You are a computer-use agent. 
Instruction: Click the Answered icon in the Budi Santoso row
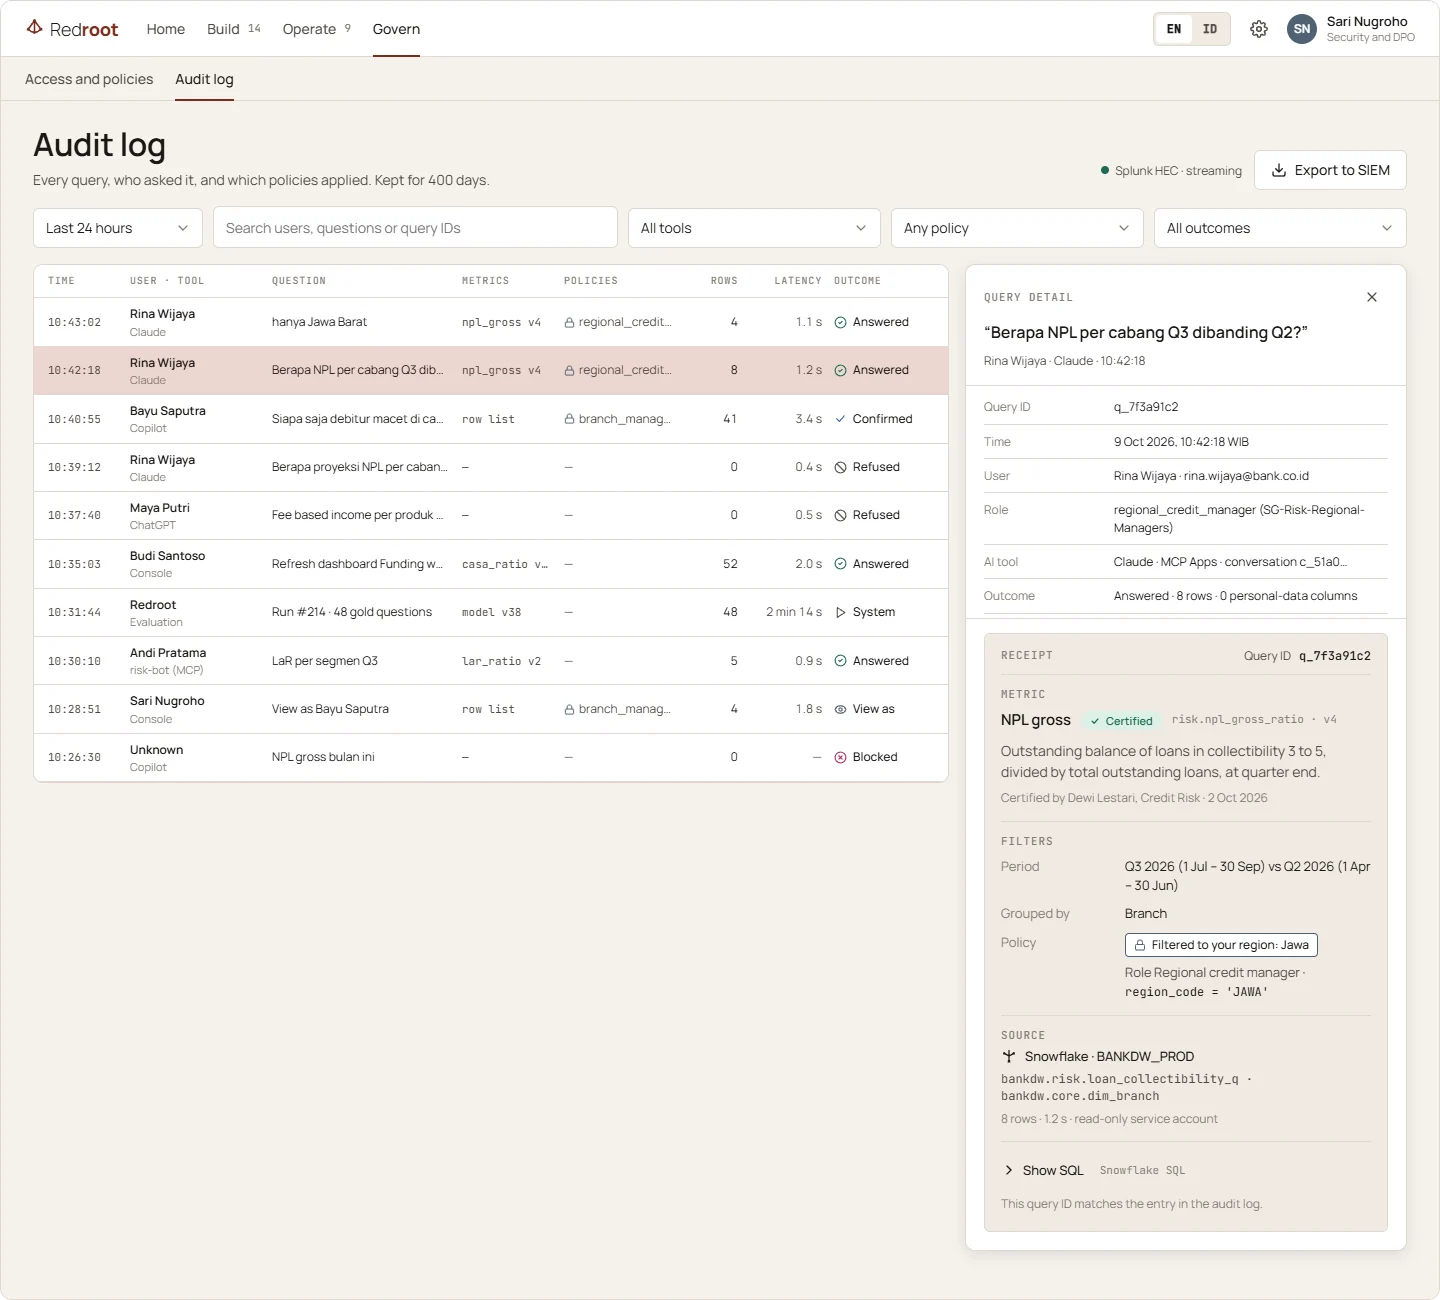tap(841, 564)
